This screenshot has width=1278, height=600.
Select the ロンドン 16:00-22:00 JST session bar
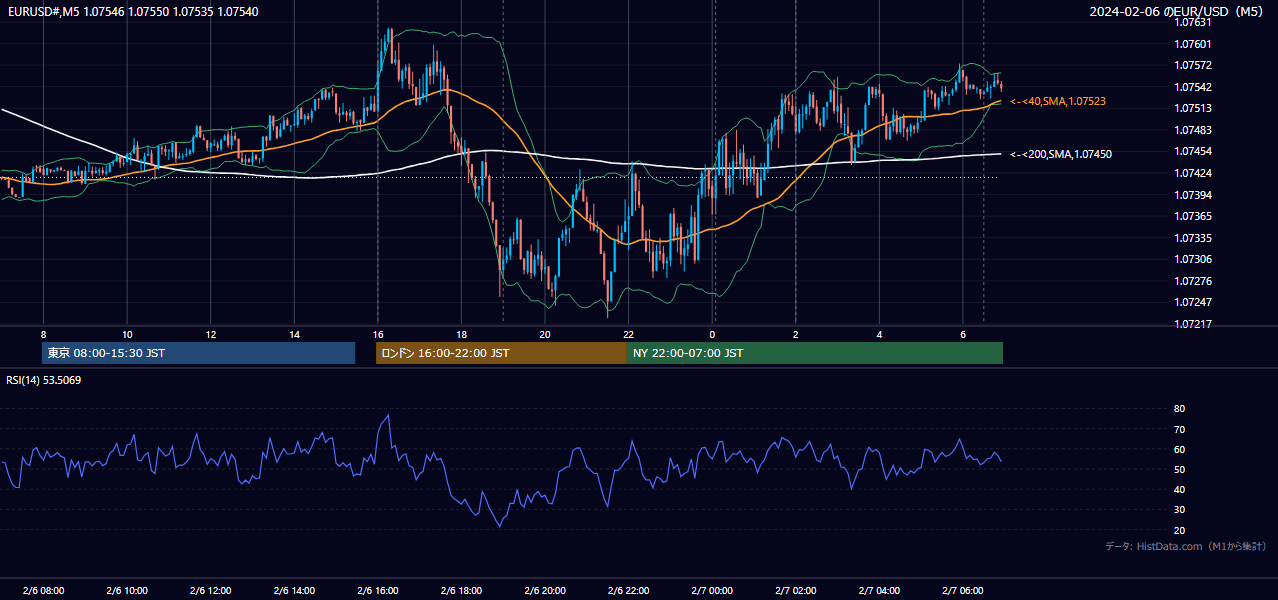(501, 353)
